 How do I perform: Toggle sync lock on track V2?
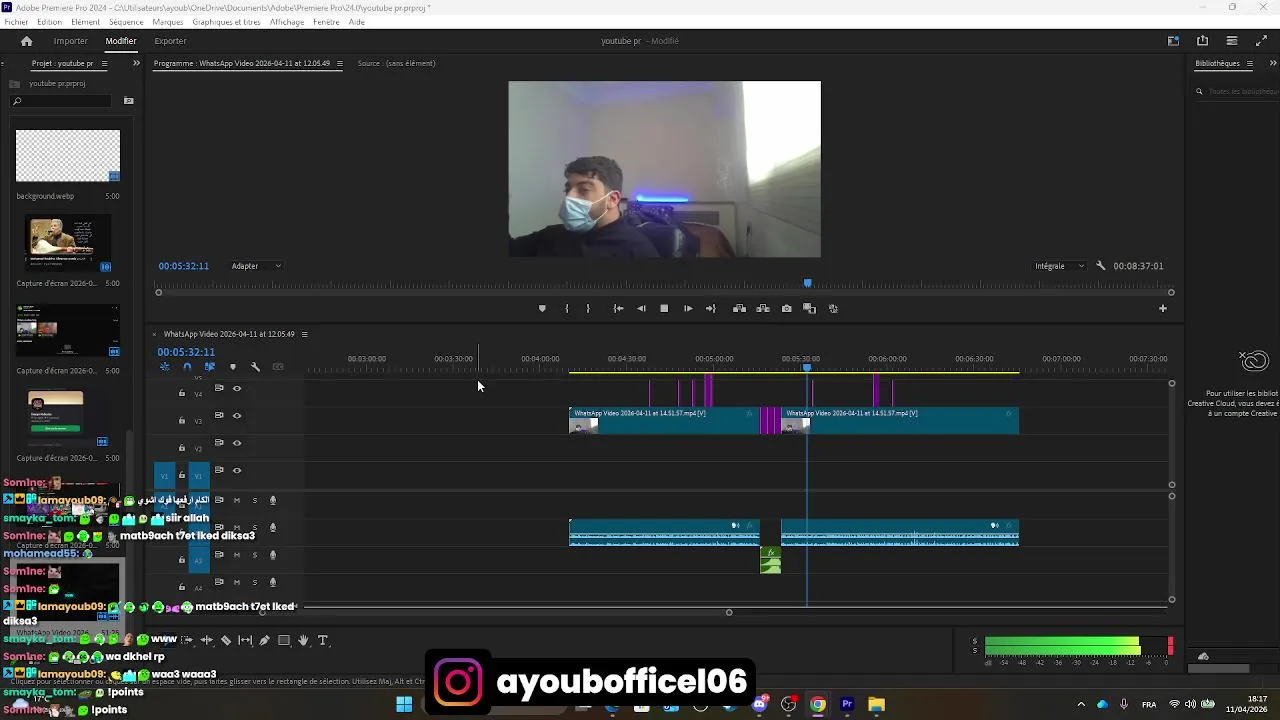coord(219,443)
